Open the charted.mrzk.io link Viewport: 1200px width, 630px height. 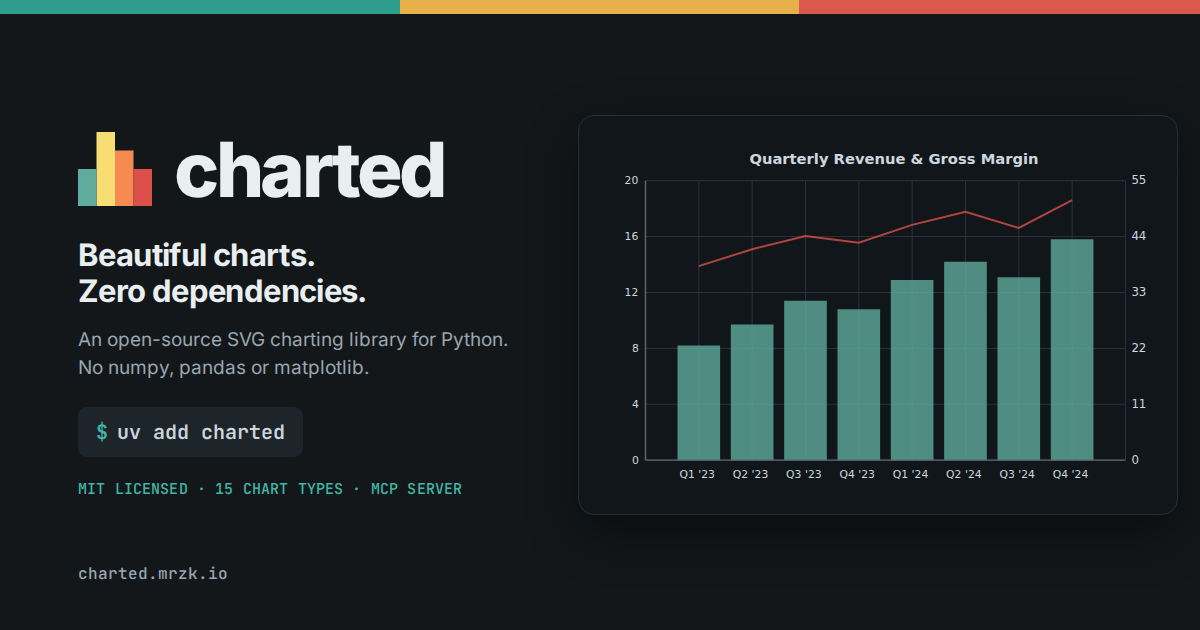pyautogui.click(x=153, y=574)
